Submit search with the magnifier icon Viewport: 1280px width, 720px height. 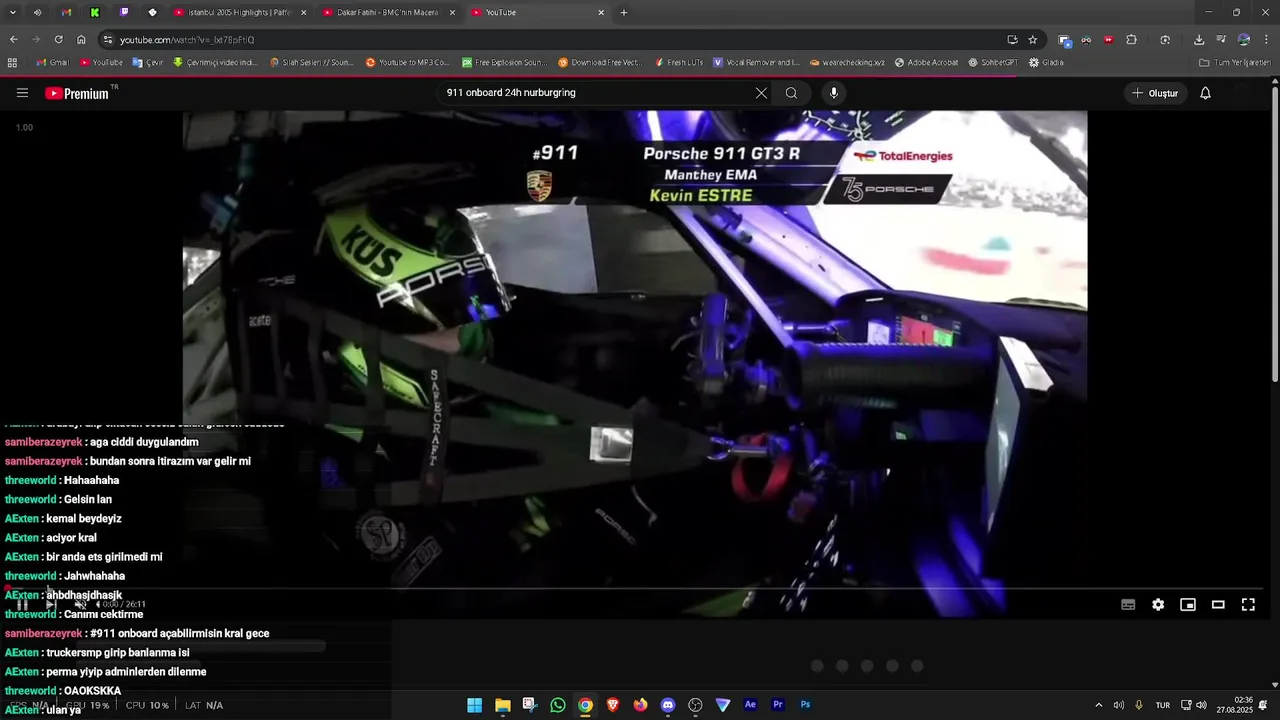pyautogui.click(x=791, y=93)
